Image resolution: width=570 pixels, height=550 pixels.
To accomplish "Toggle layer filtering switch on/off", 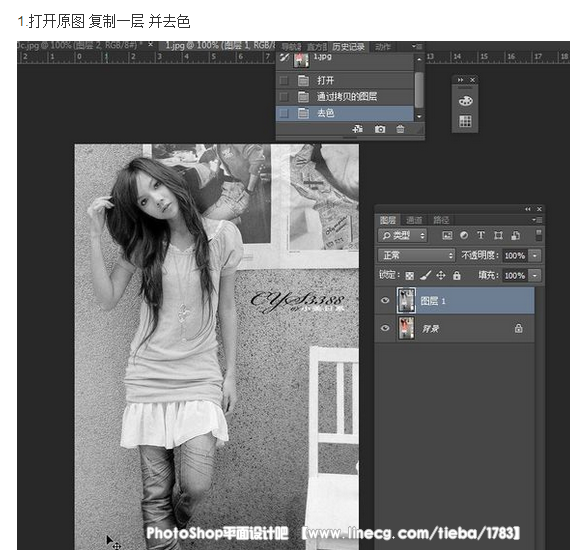I will click(539, 235).
